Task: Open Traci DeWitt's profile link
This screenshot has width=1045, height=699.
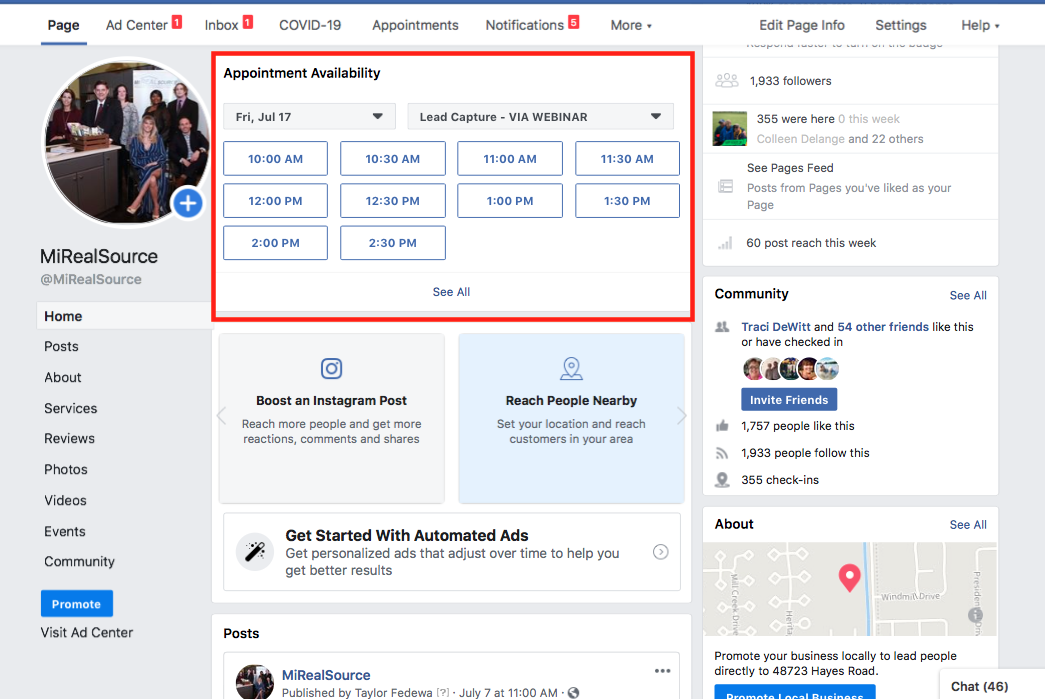Action: [776, 327]
